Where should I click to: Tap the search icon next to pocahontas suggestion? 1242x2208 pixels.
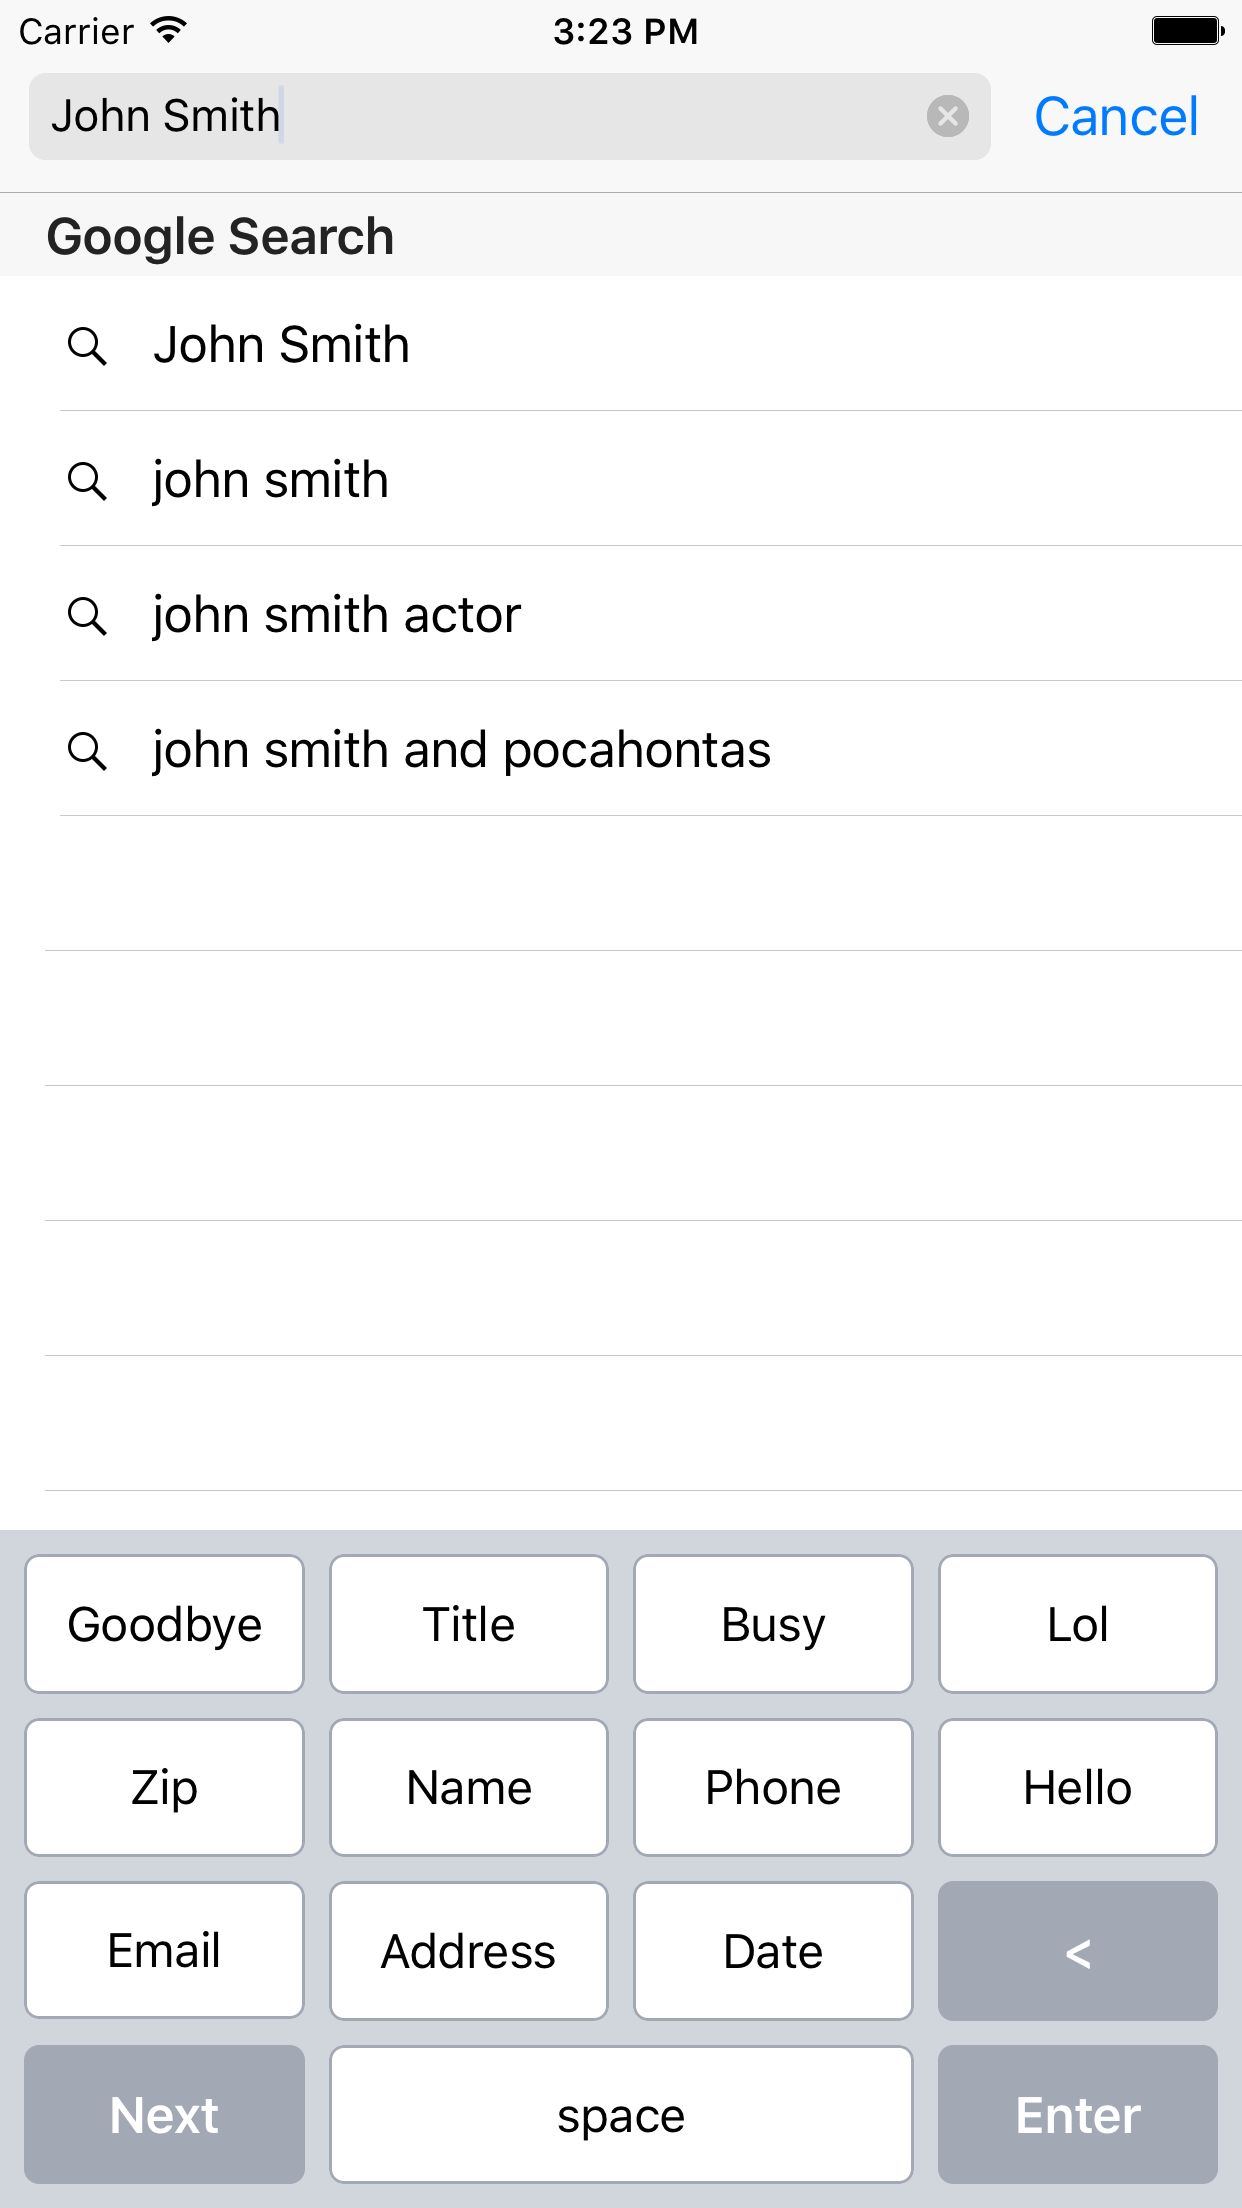tap(87, 751)
